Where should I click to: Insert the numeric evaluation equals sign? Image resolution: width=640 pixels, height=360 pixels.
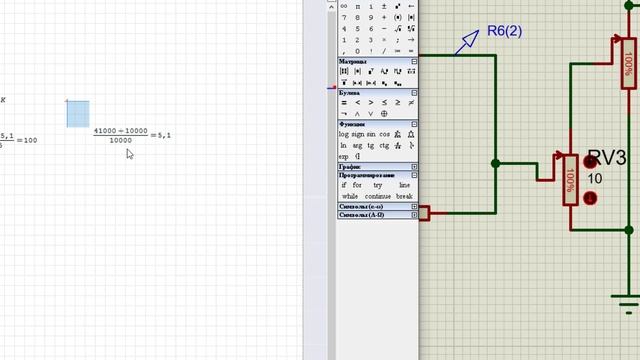(x=411, y=51)
